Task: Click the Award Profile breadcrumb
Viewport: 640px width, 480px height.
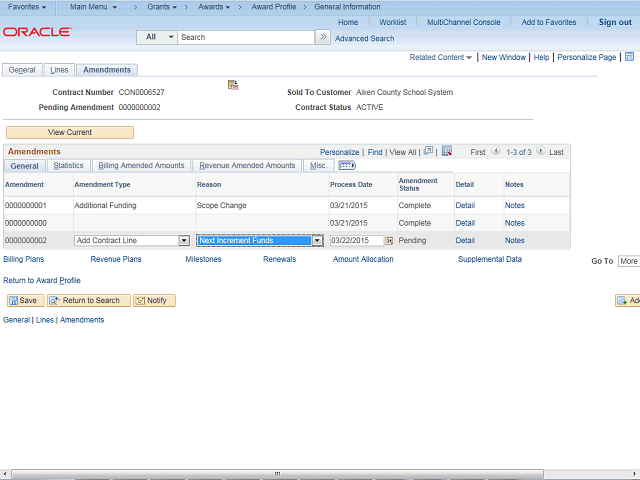Action: (273, 7)
